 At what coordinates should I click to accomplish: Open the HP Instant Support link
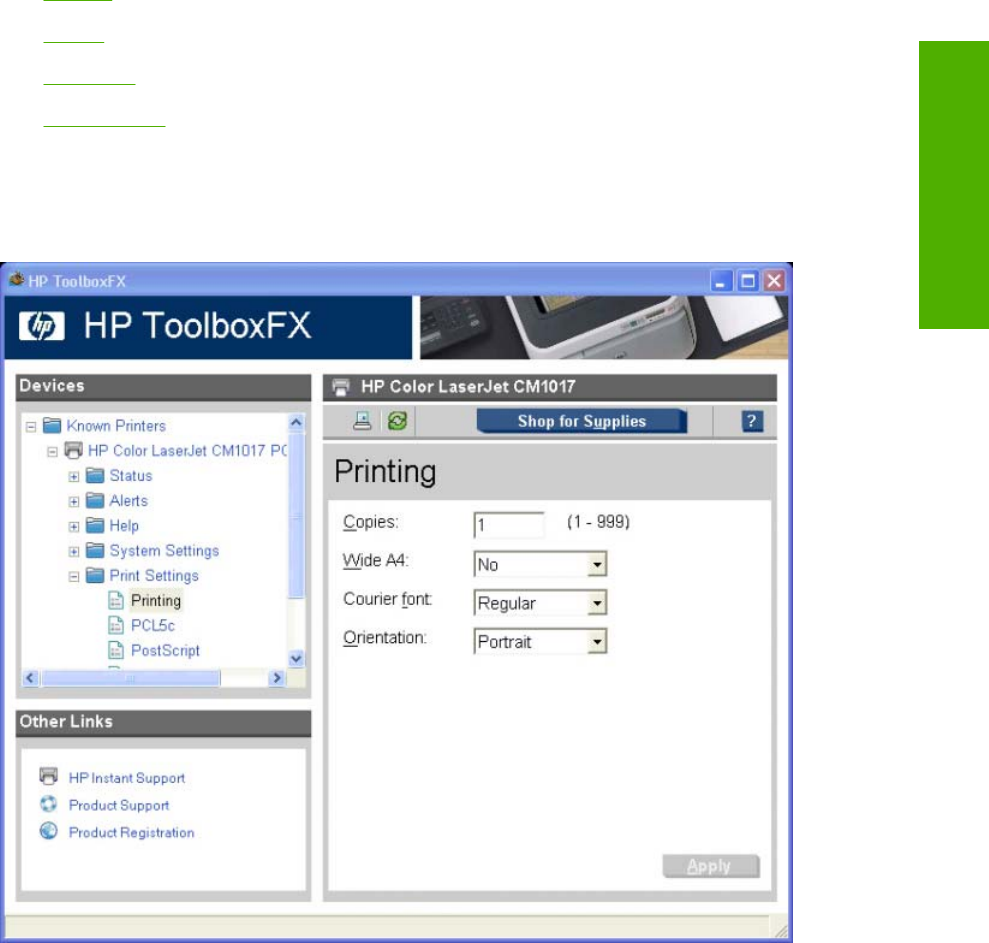click(x=127, y=778)
